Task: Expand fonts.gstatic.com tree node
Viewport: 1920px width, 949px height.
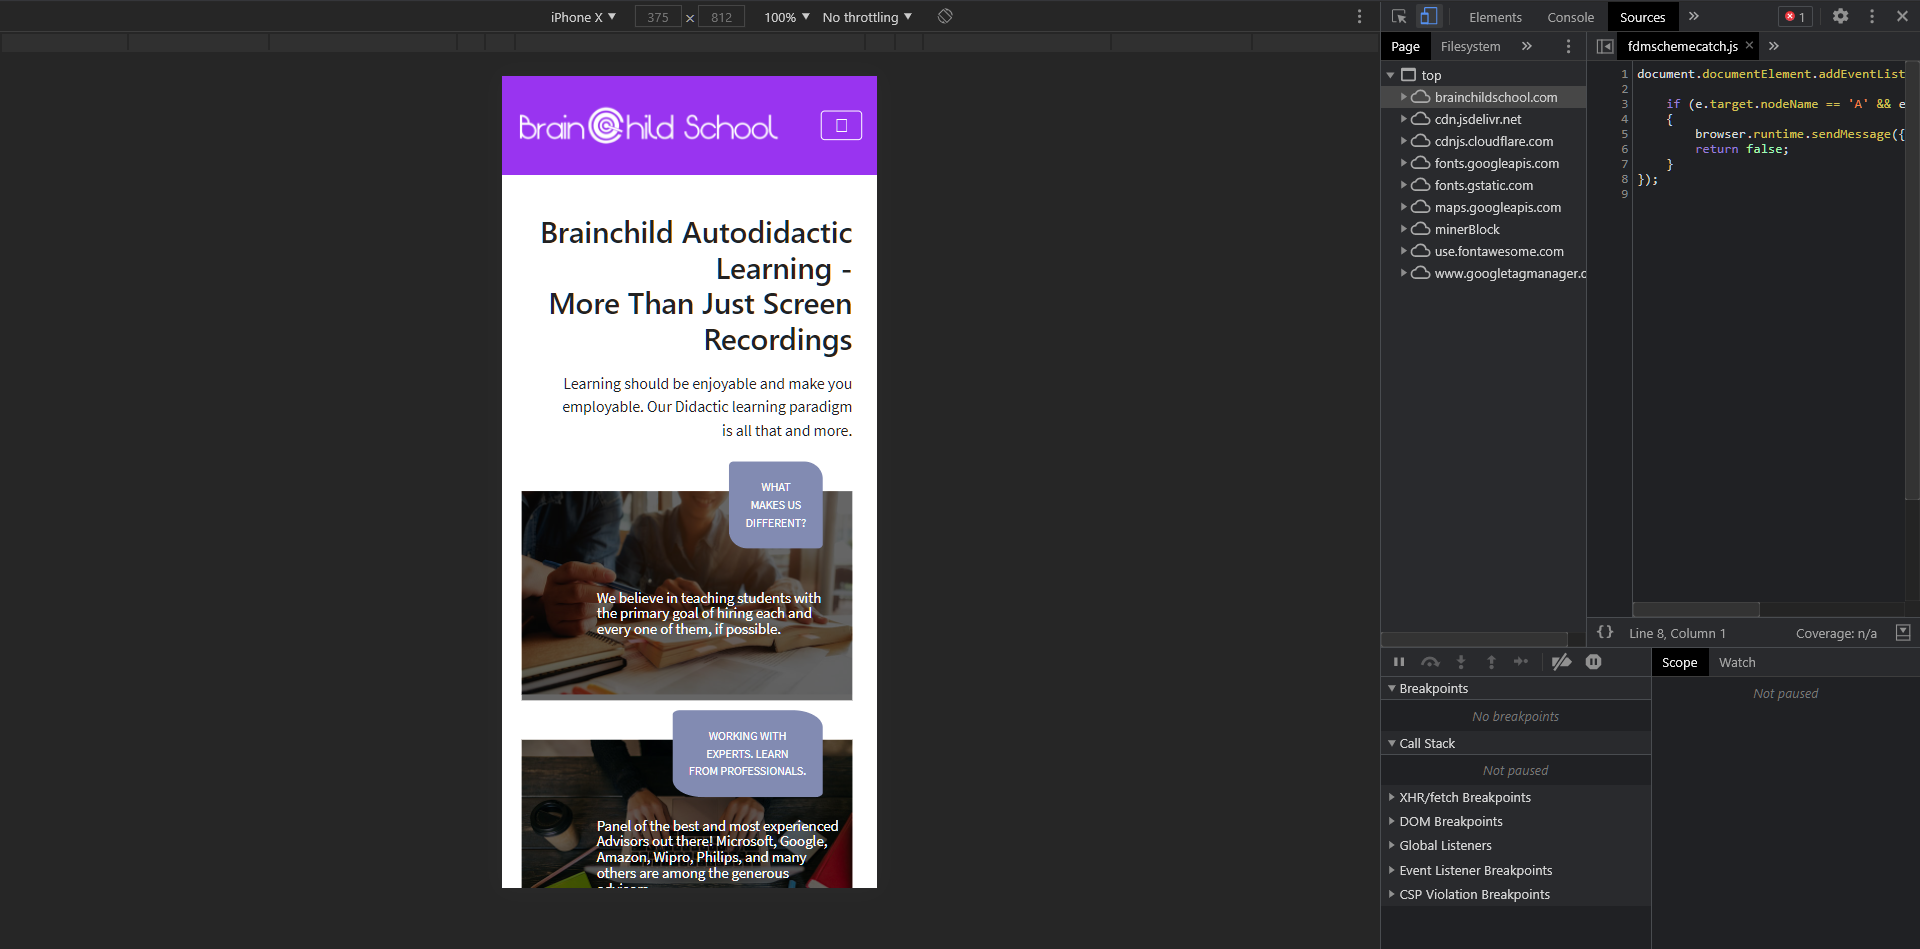Action: pos(1403,185)
